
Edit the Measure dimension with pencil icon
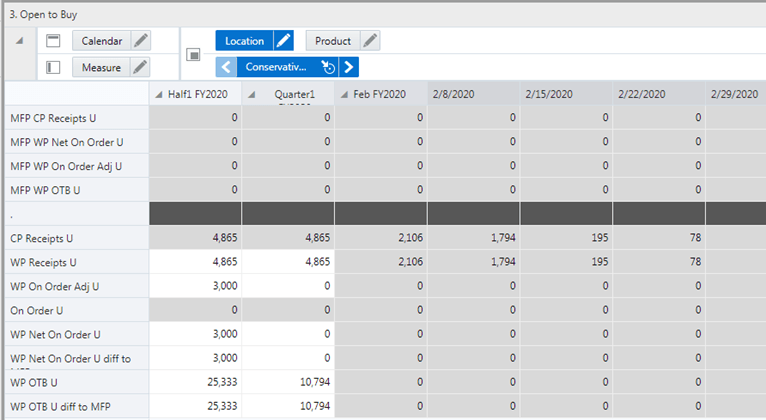point(140,67)
